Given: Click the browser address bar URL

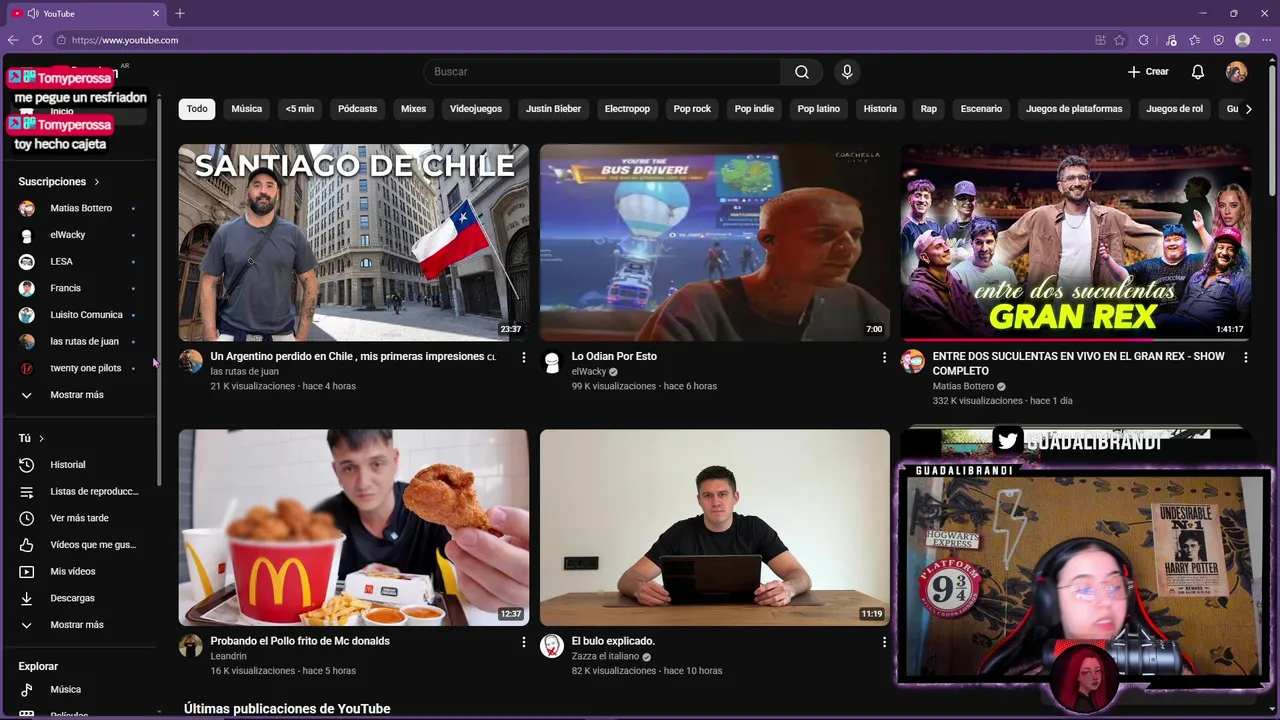Looking at the screenshot, I should [x=125, y=40].
